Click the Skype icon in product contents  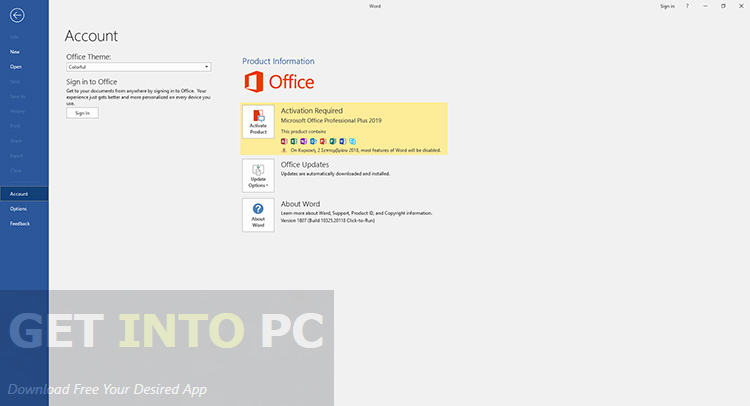[353, 141]
